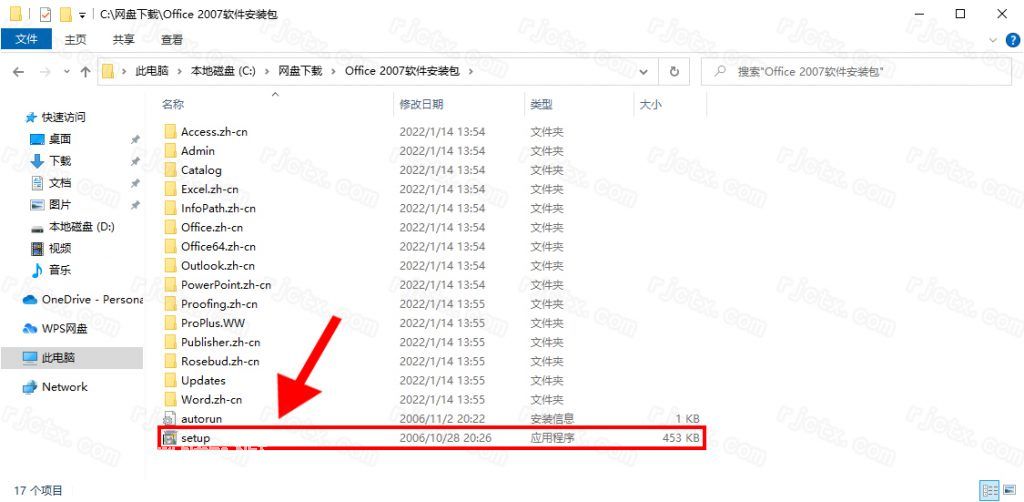The height and width of the screenshot is (502, 1024).
Task: Select 图片 in navigation pane
Action: [x=59, y=204]
